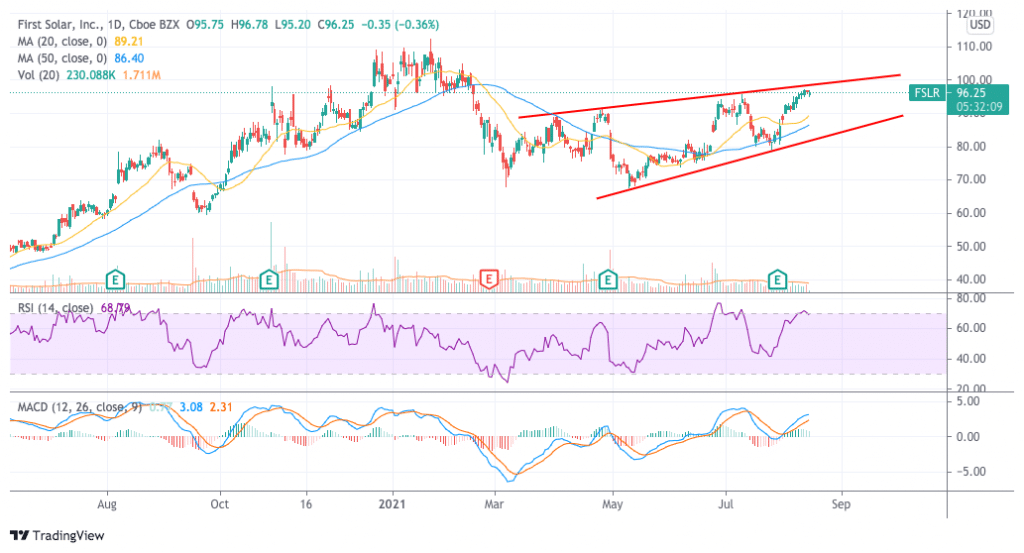Select the earnings marker right of Jul
The image size is (1024, 553).
777,280
